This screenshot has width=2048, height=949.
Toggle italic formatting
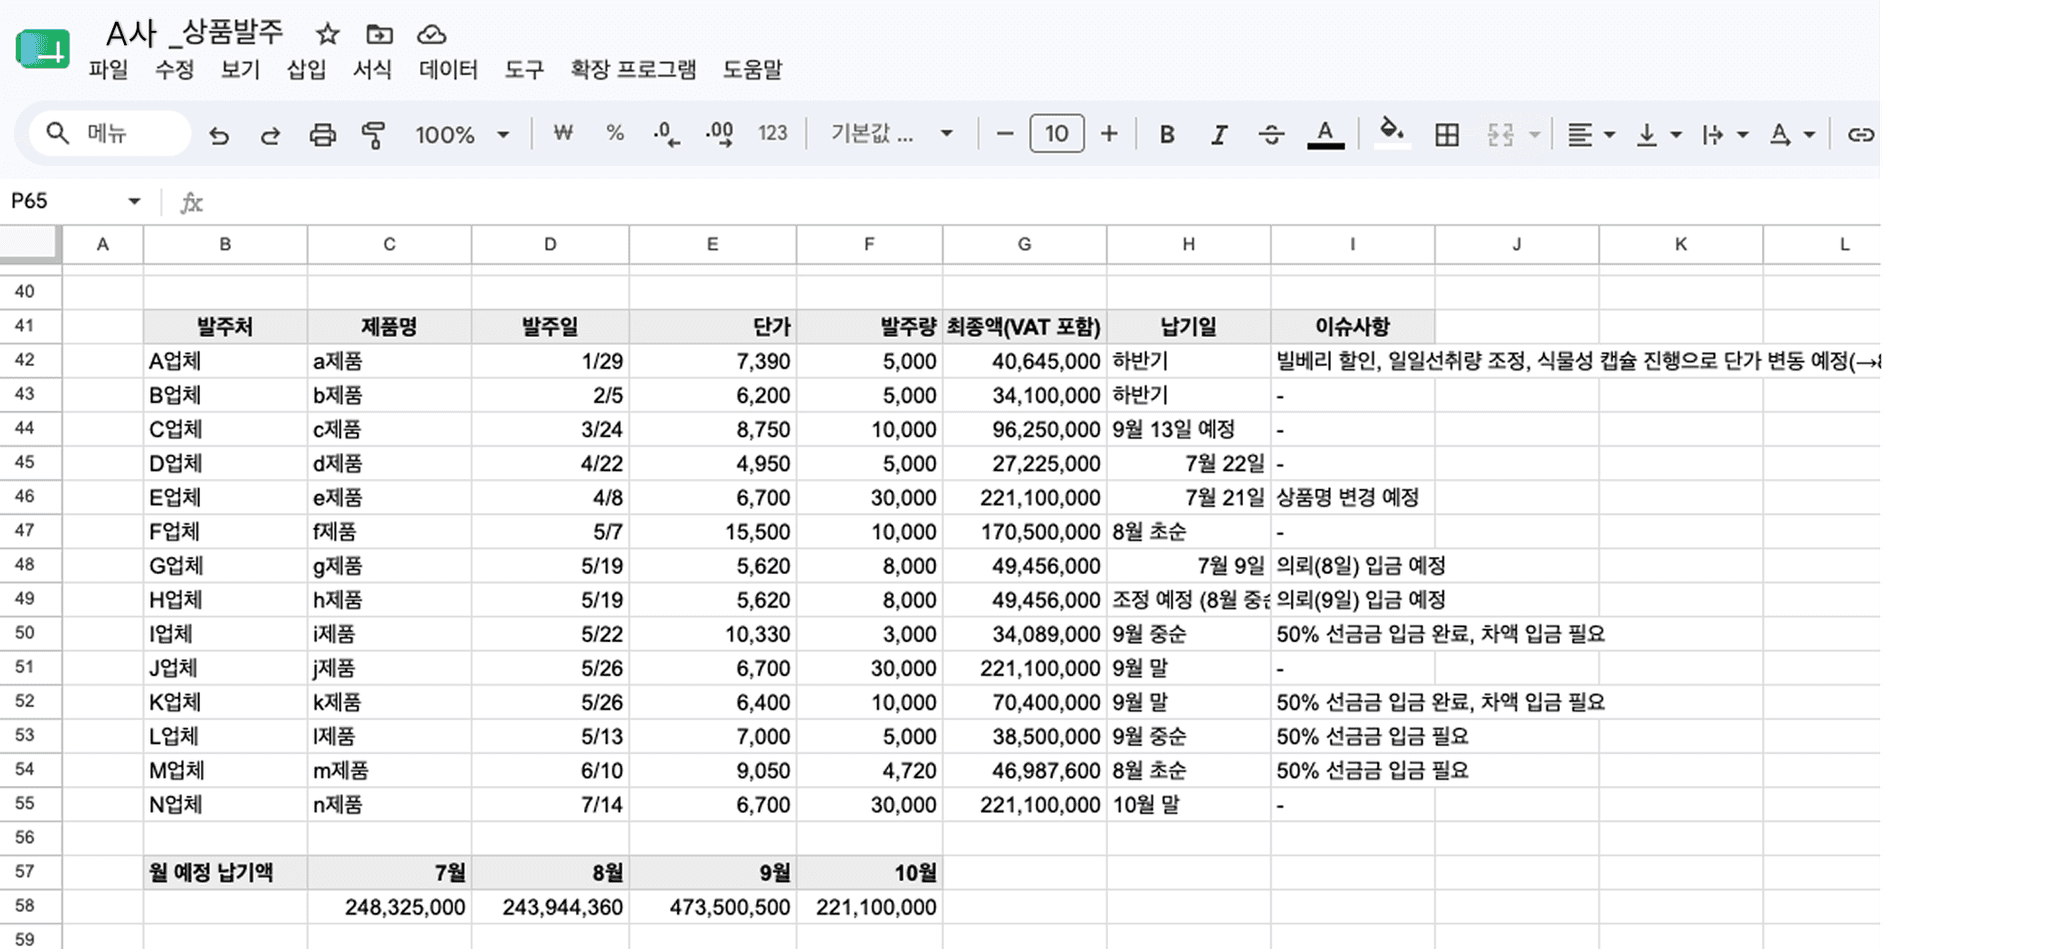click(1218, 134)
